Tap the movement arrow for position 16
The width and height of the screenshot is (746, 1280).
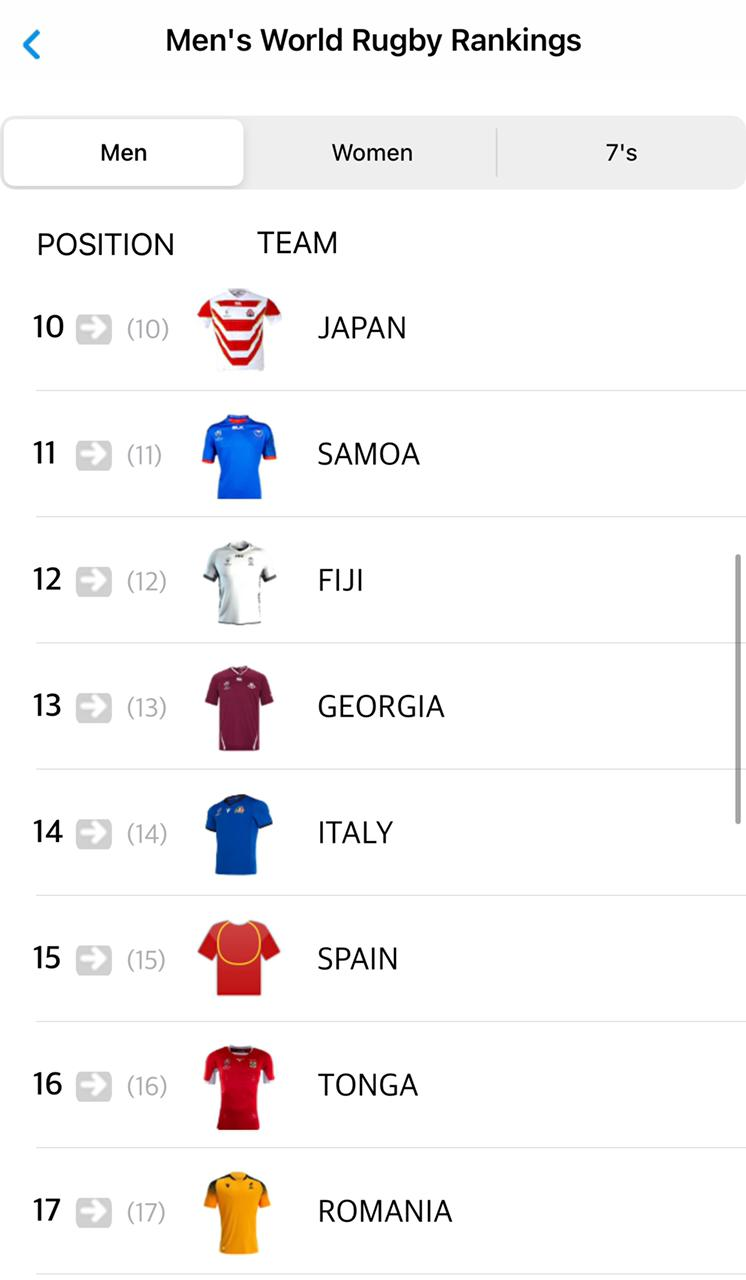click(94, 1085)
